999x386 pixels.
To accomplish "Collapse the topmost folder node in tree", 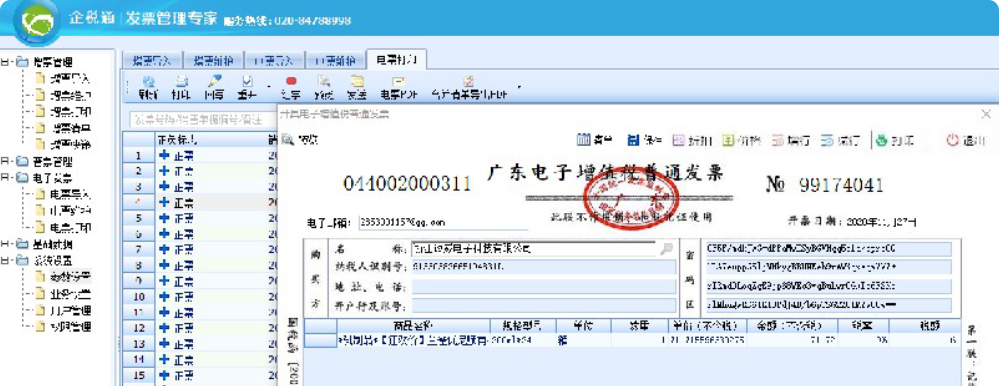I will (5, 62).
